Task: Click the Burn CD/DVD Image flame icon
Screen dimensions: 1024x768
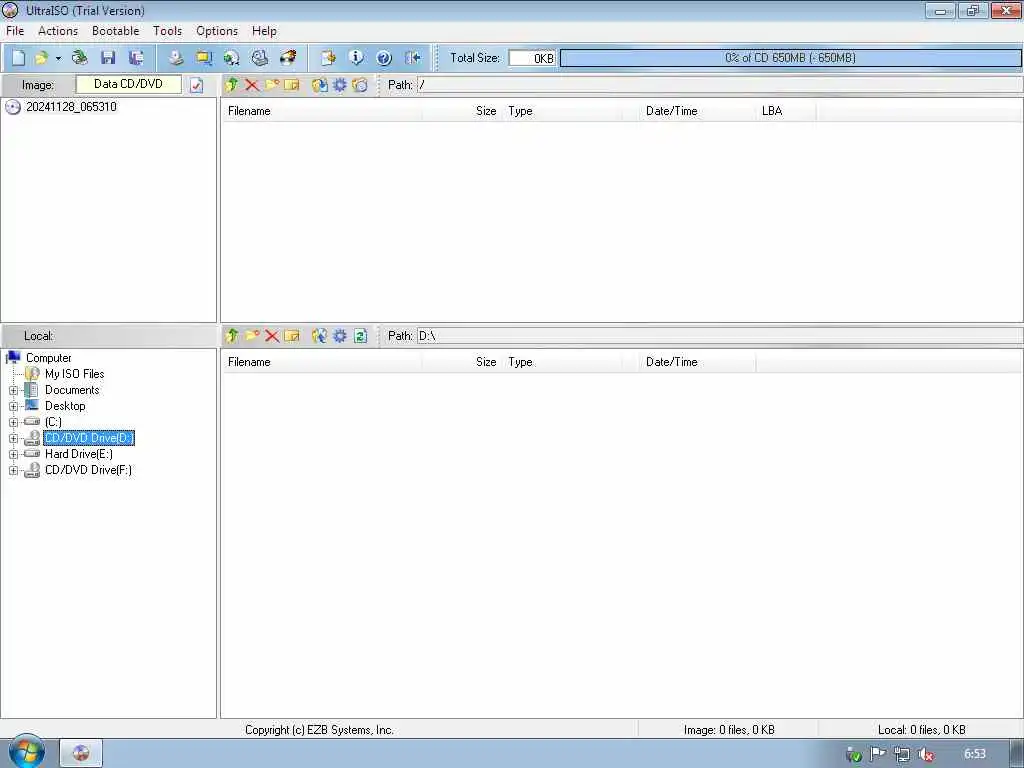Action: tap(287, 58)
